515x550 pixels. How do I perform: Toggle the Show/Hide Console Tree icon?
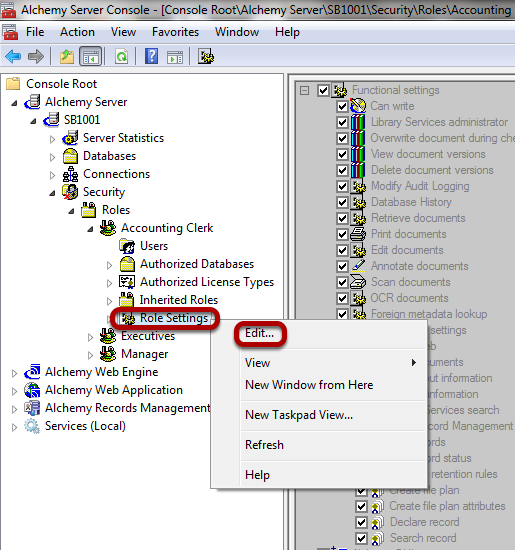[x=91, y=56]
